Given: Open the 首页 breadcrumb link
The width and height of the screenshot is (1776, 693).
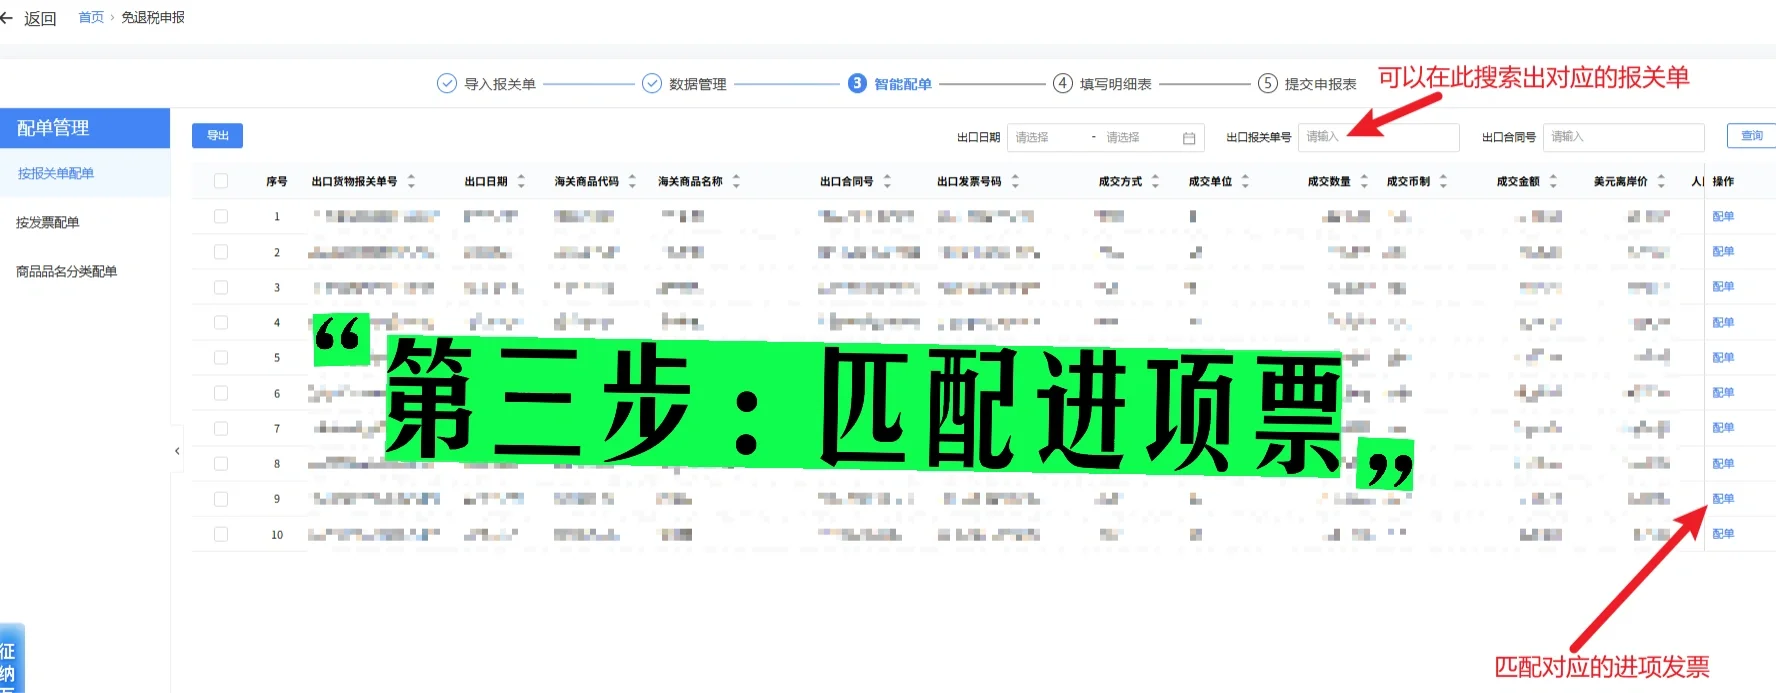Looking at the screenshot, I should coord(91,17).
